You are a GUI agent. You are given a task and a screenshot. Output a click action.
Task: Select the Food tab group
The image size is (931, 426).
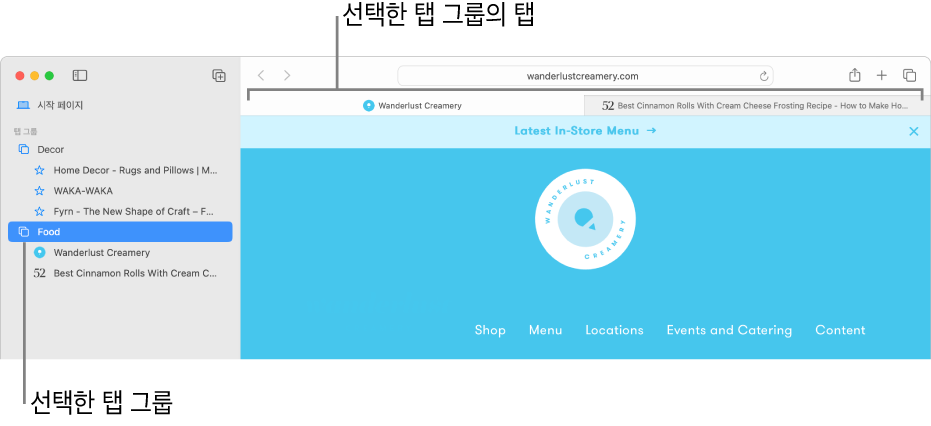point(121,232)
